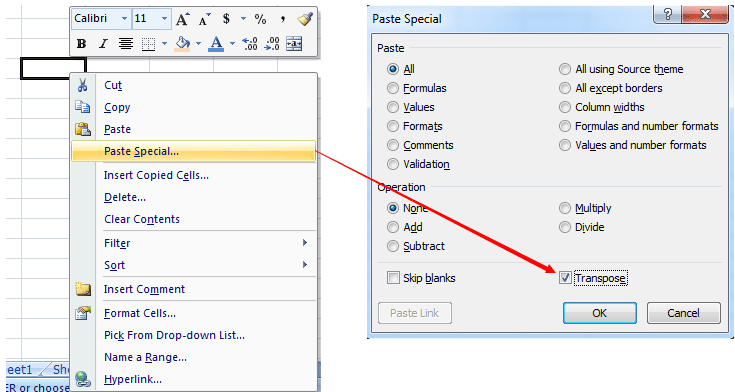This screenshot has height=392, width=735.
Task: Expand the Sort submenu arrow
Action: [x=305, y=264]
